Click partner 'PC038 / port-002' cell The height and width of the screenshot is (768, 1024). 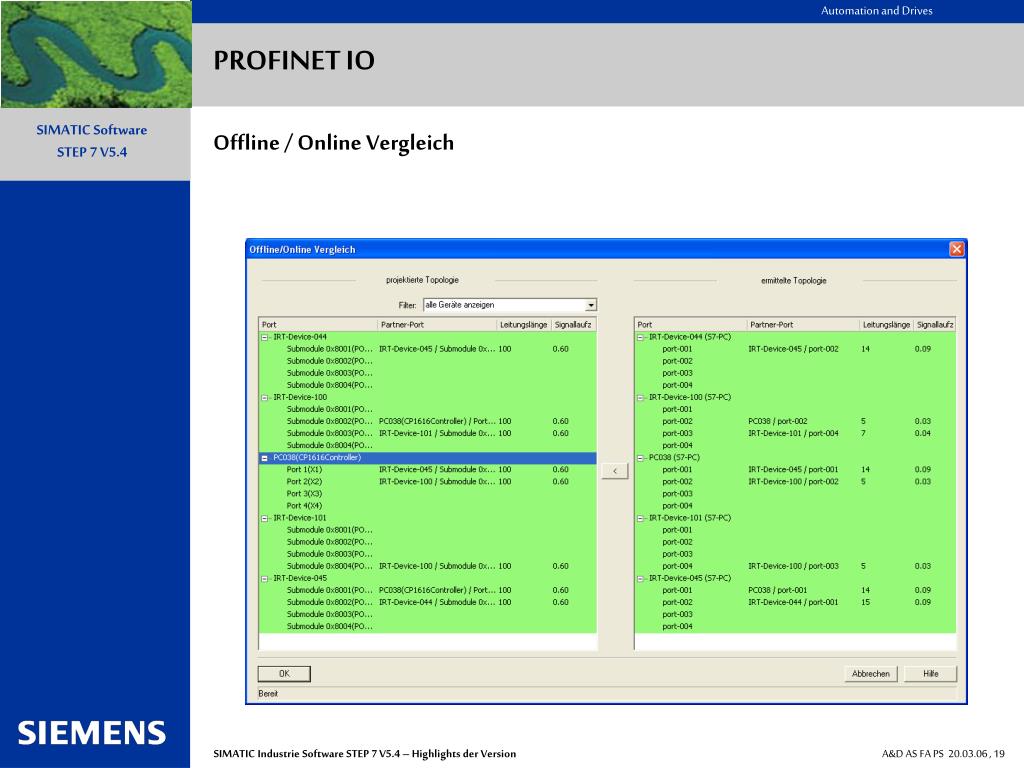click(x=778, y=421)
